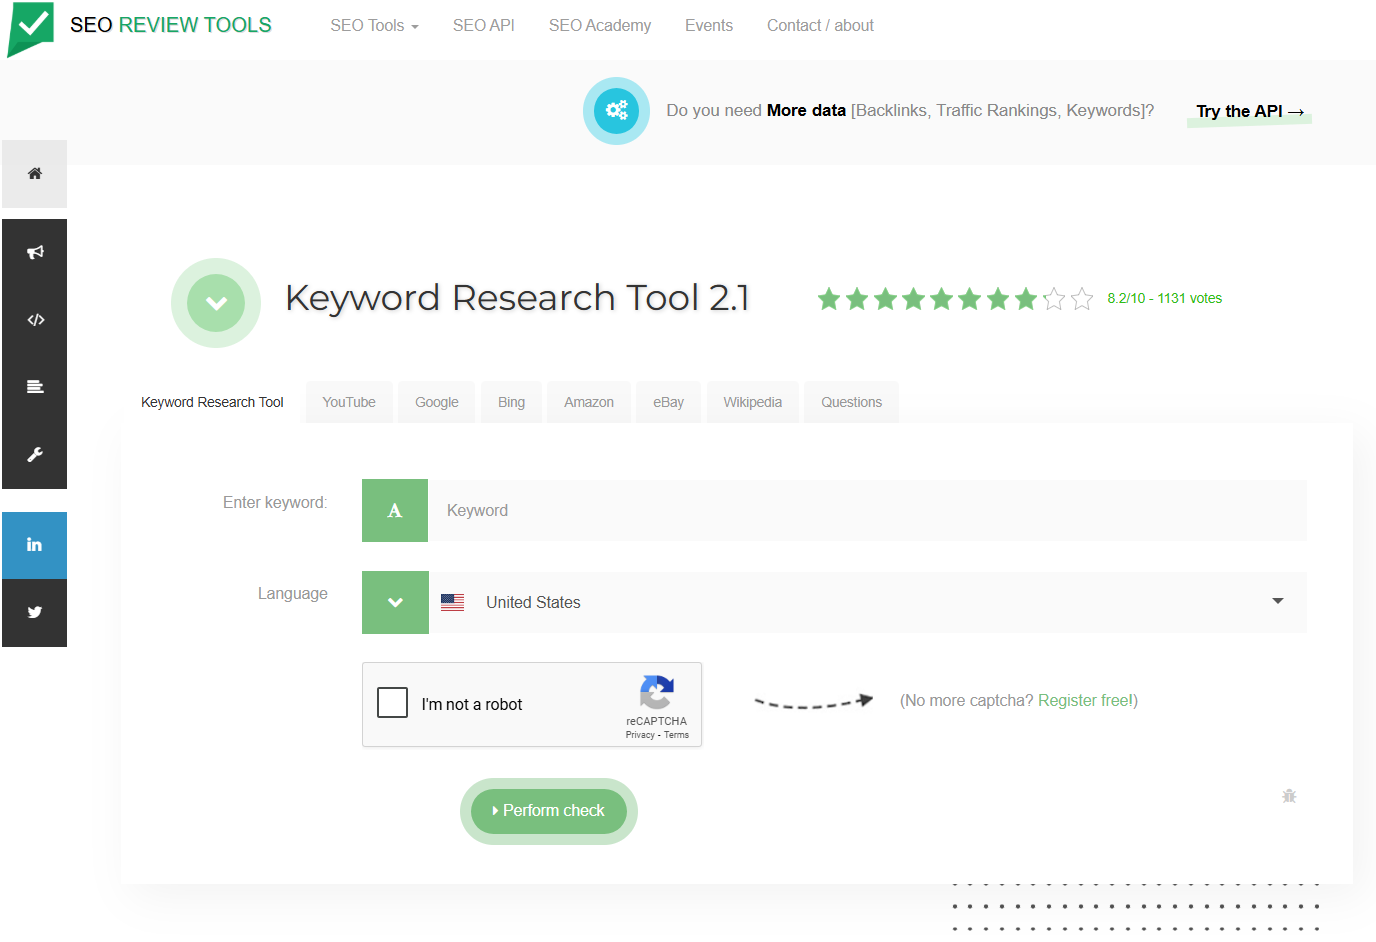Switch to the Wikipedia tab
This screenshot has width=1376, height=942.
tap(753, 402)
